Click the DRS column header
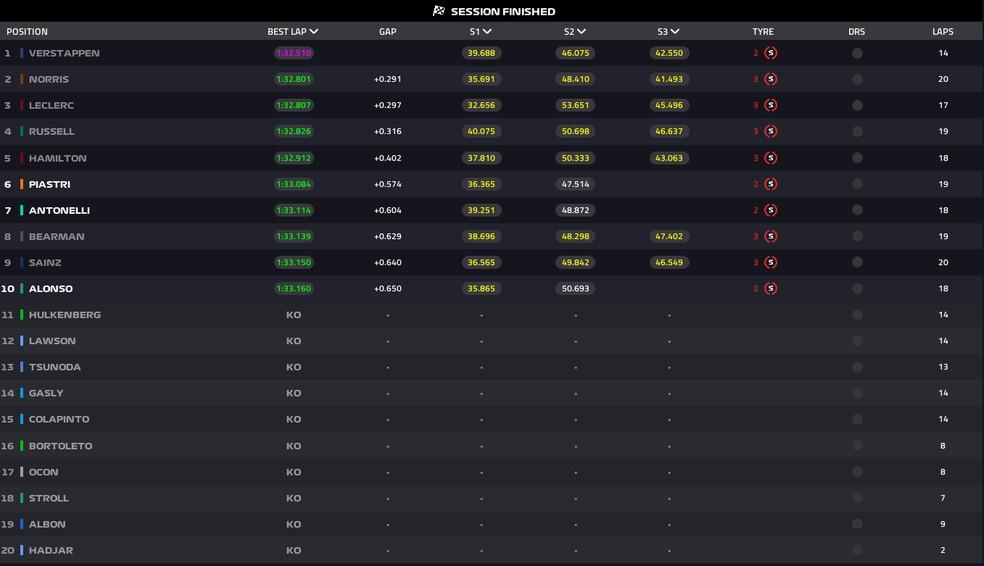The height and width of the screenshot is (566, 984). [857, 31]
